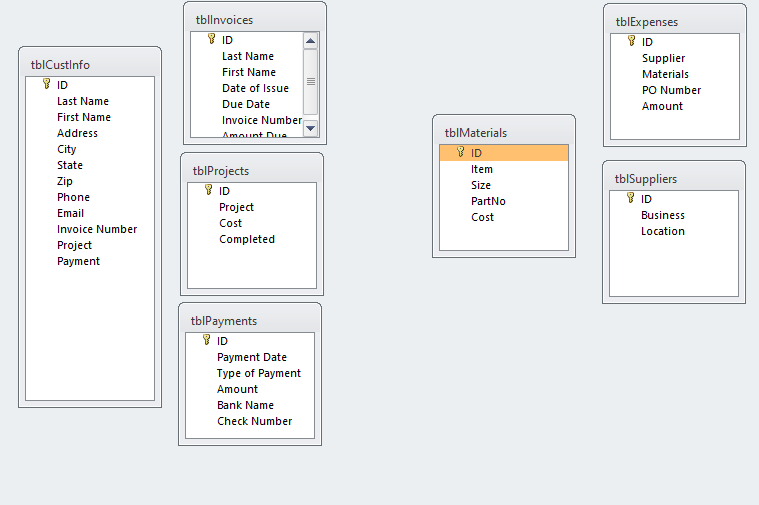Select highlighted ID field in tblMaterials
Viewport: 759px width, 505px height.
pyautogui.click(x=504, y=153)
